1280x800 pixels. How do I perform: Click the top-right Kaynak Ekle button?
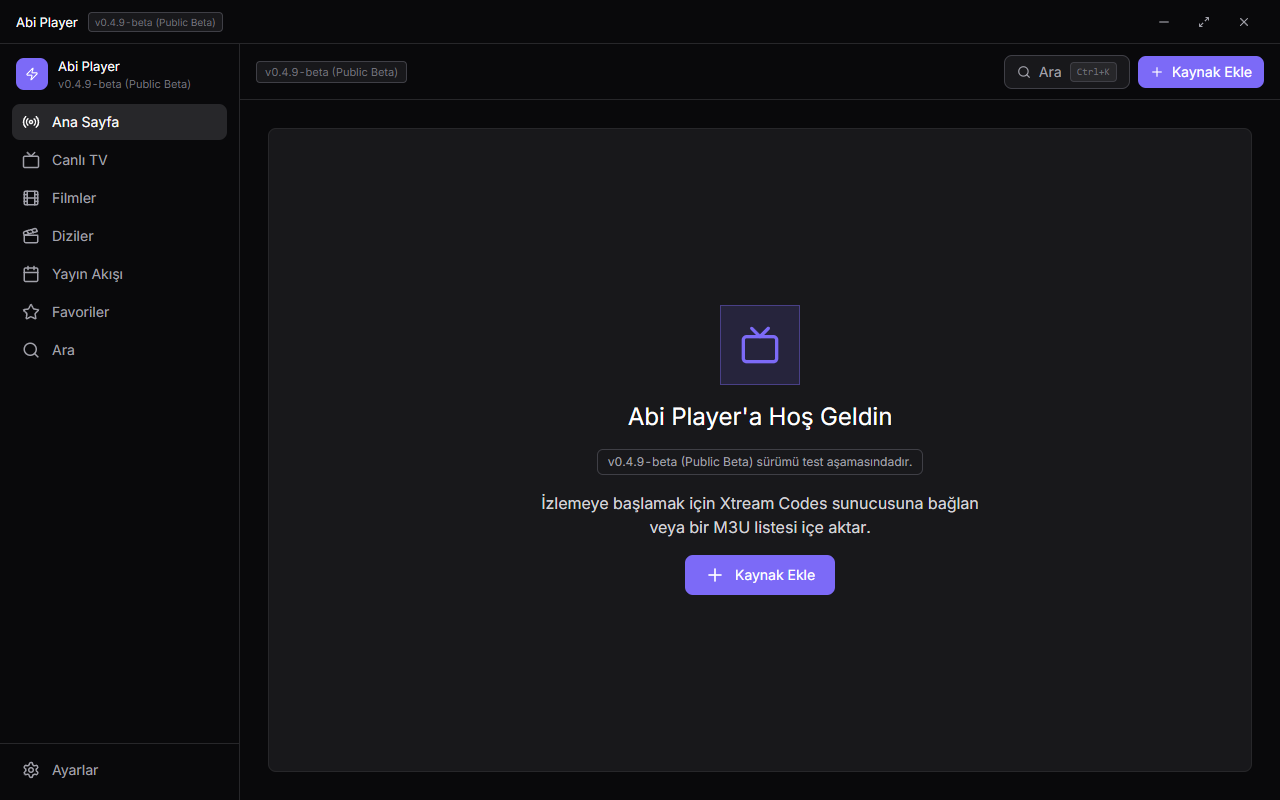[x=1201, y=72]
